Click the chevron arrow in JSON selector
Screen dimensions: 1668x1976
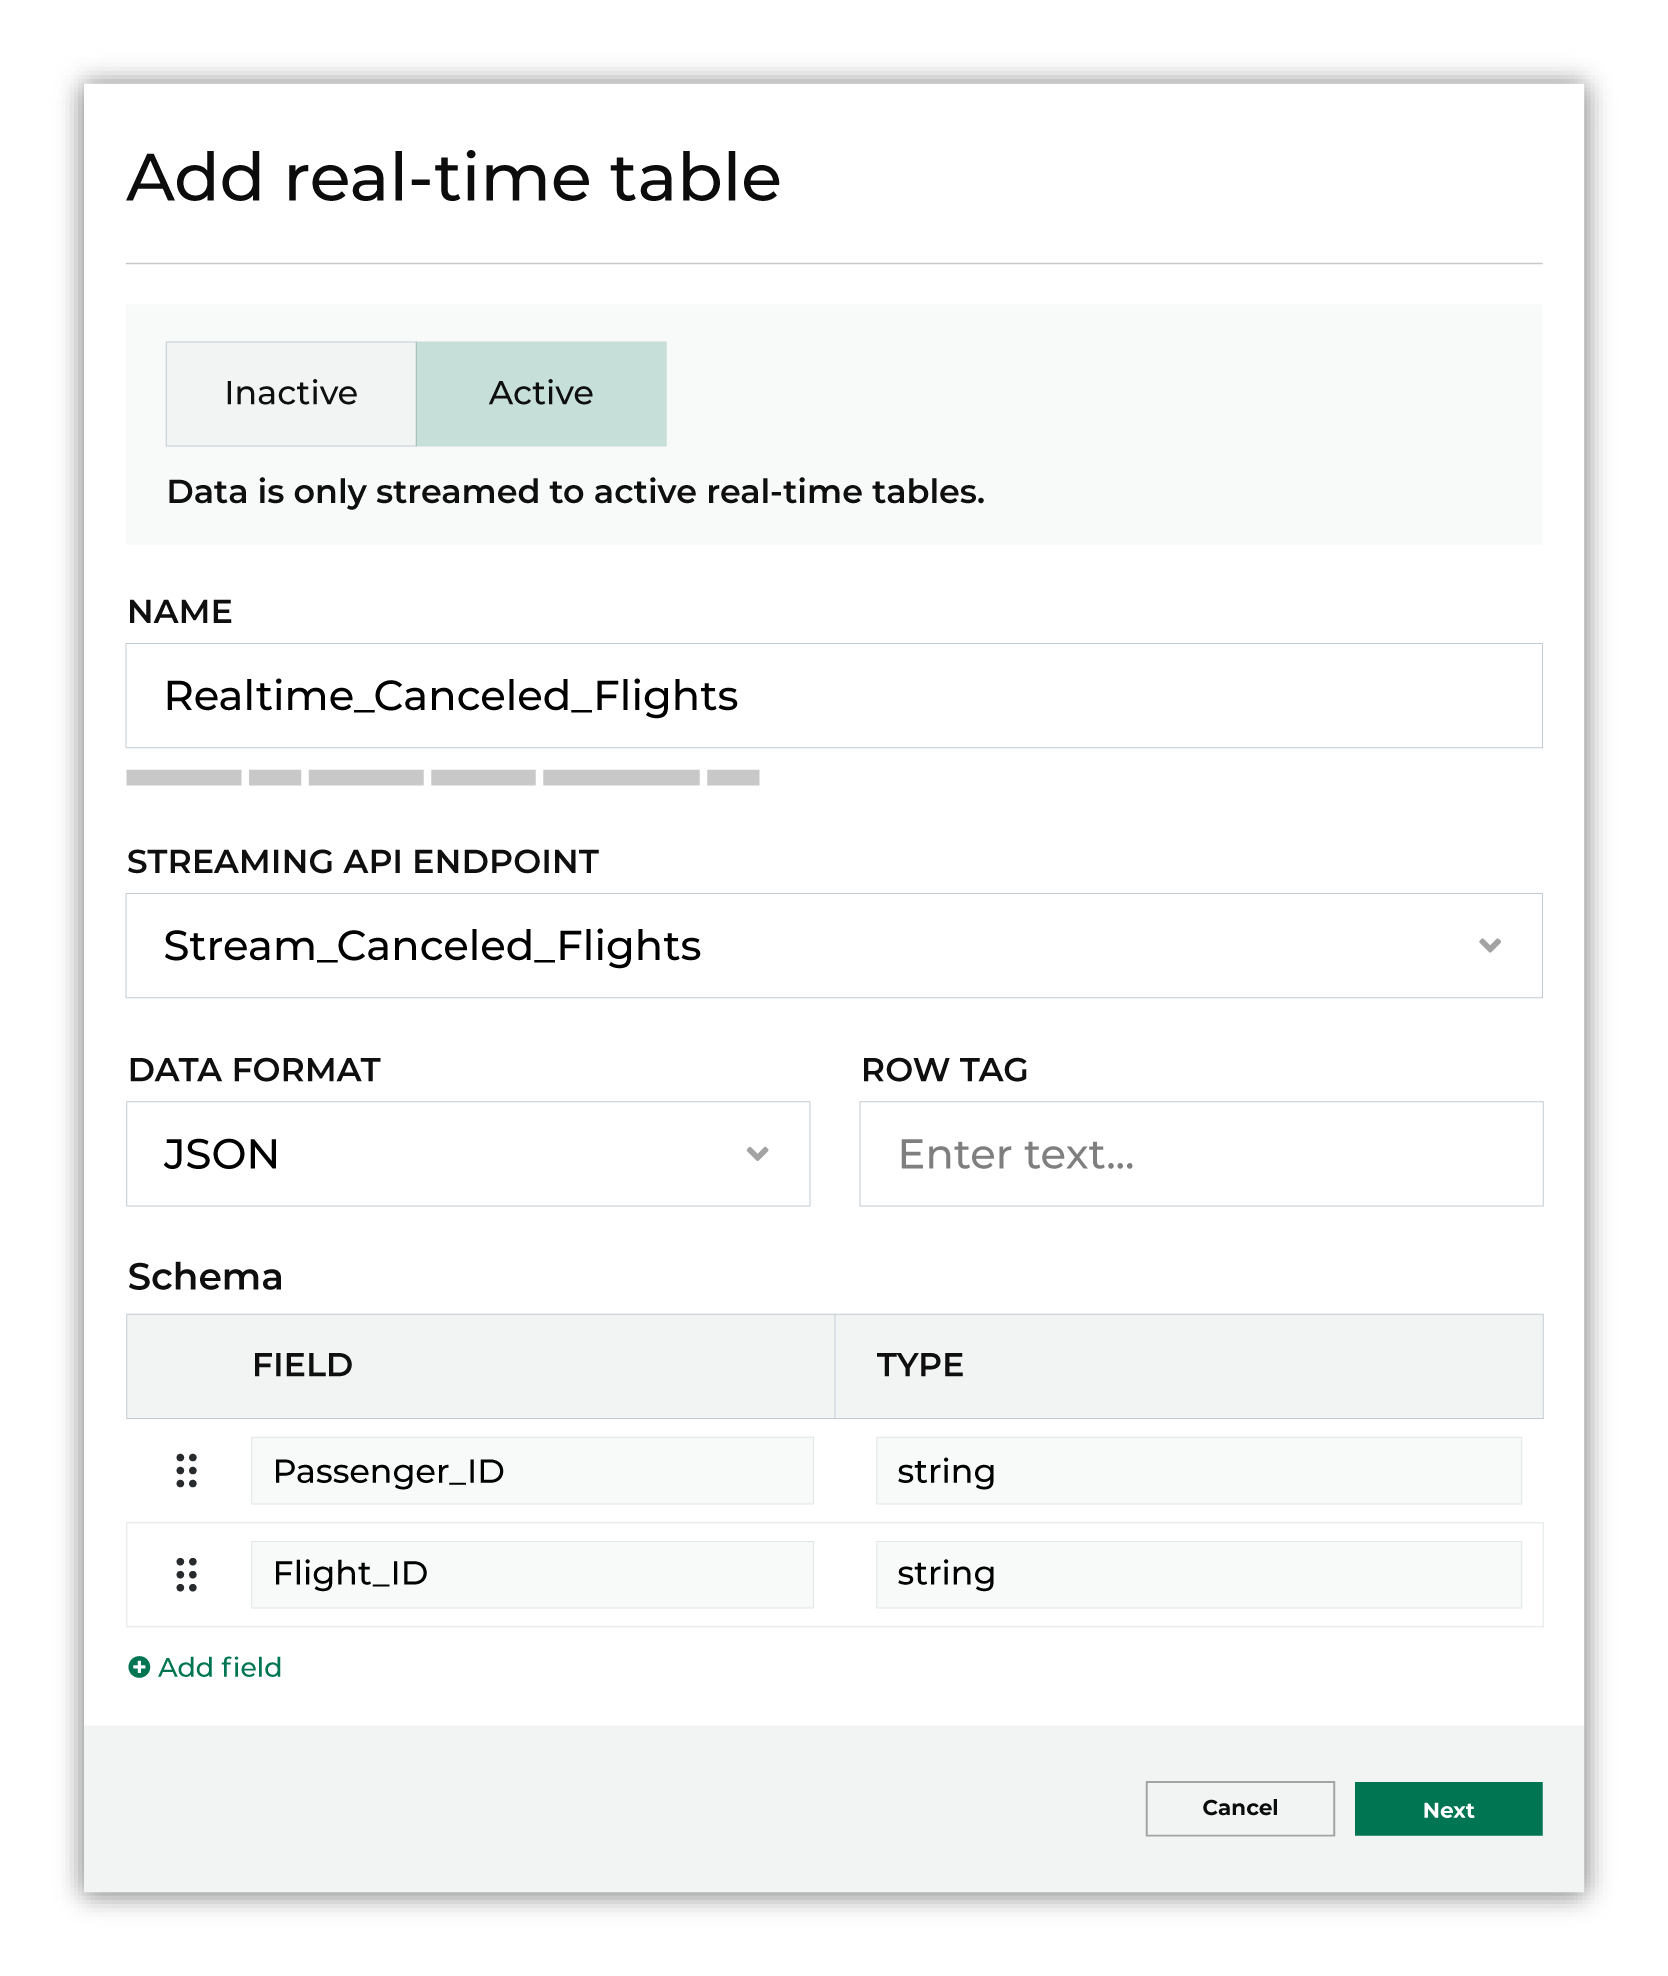coord(758,1154)
